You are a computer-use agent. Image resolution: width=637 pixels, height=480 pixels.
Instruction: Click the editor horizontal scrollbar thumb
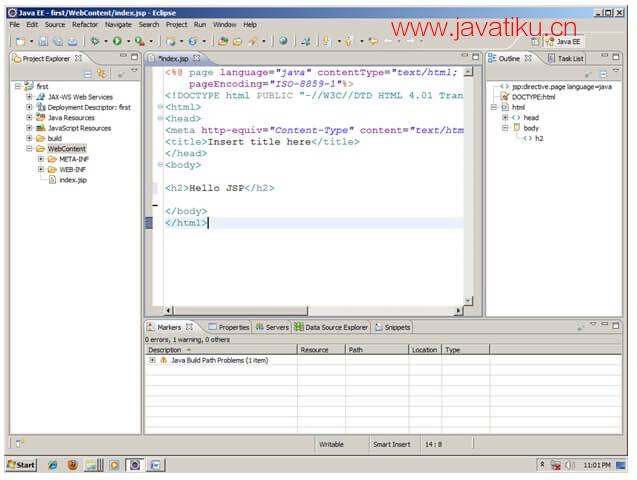coord(240,311)
